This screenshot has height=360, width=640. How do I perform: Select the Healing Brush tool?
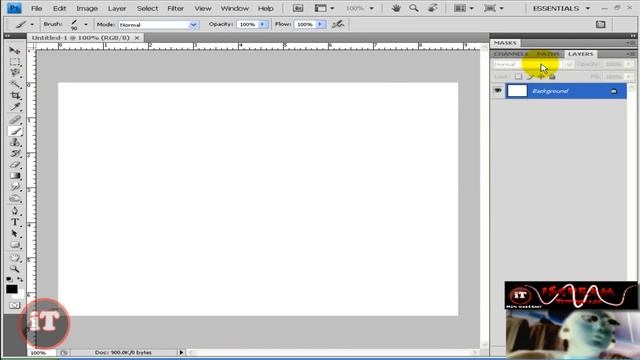(x=15, y=120)
